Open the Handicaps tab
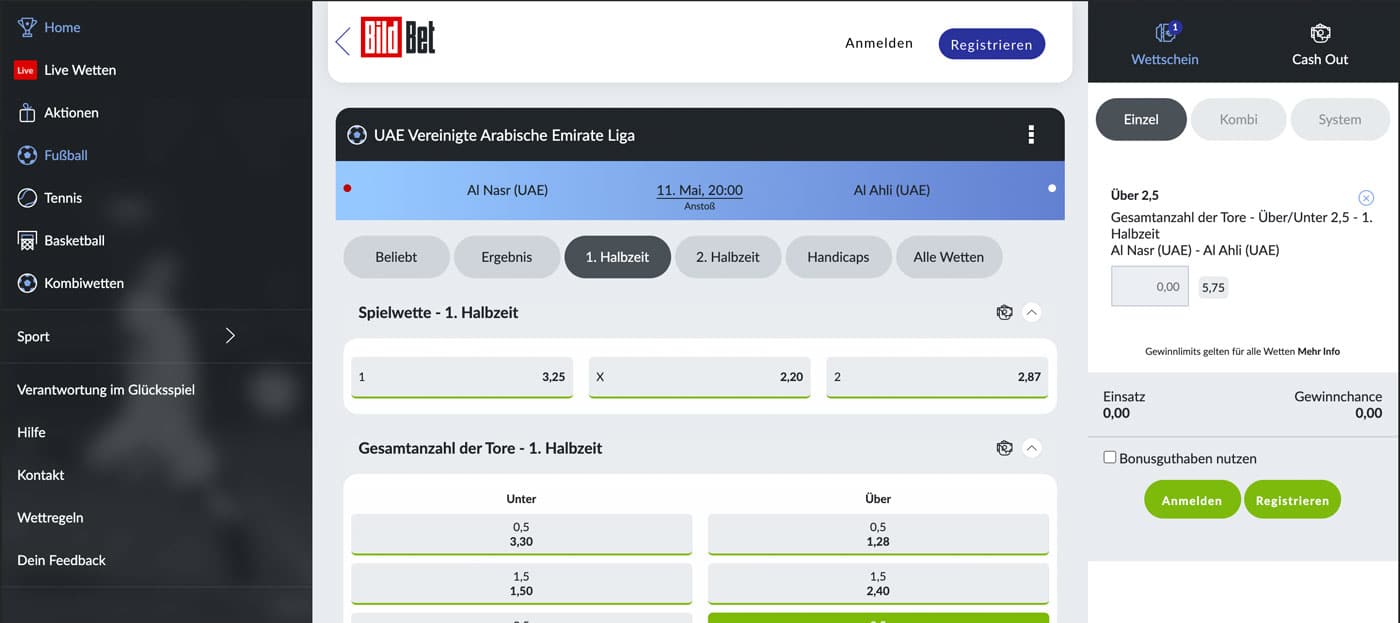 point(838,257)
